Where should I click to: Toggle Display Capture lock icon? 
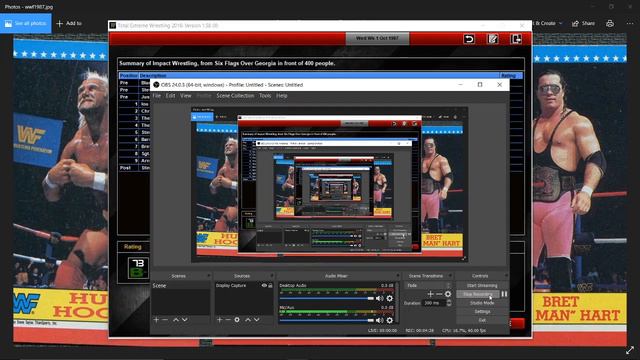(x=270, y=285)
